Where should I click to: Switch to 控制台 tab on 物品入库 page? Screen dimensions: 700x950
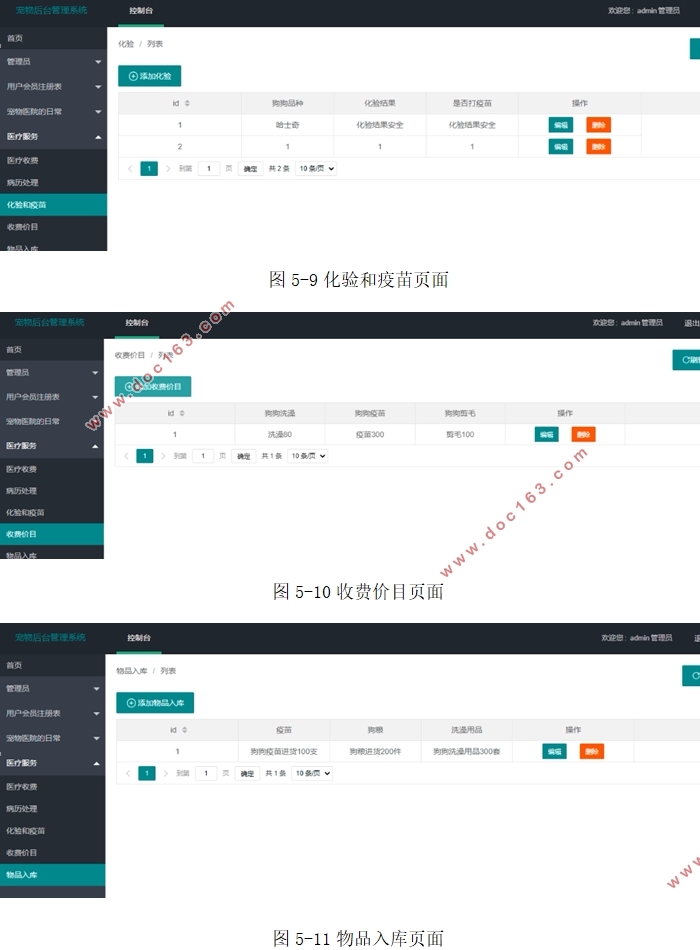coord(139,638)
